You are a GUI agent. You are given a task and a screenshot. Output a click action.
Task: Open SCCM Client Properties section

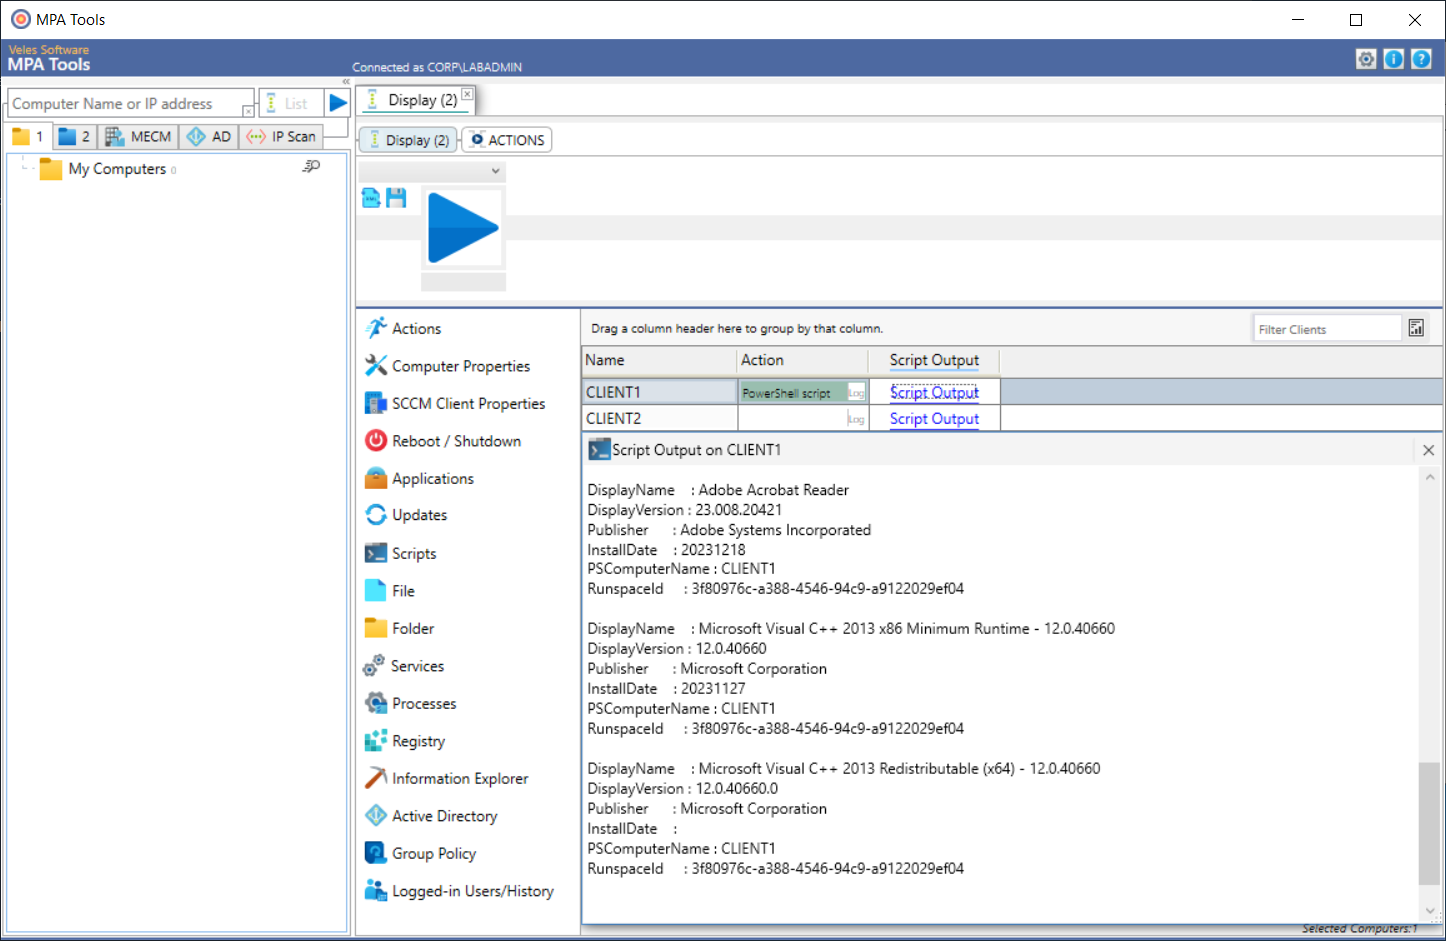coord(455,403)
